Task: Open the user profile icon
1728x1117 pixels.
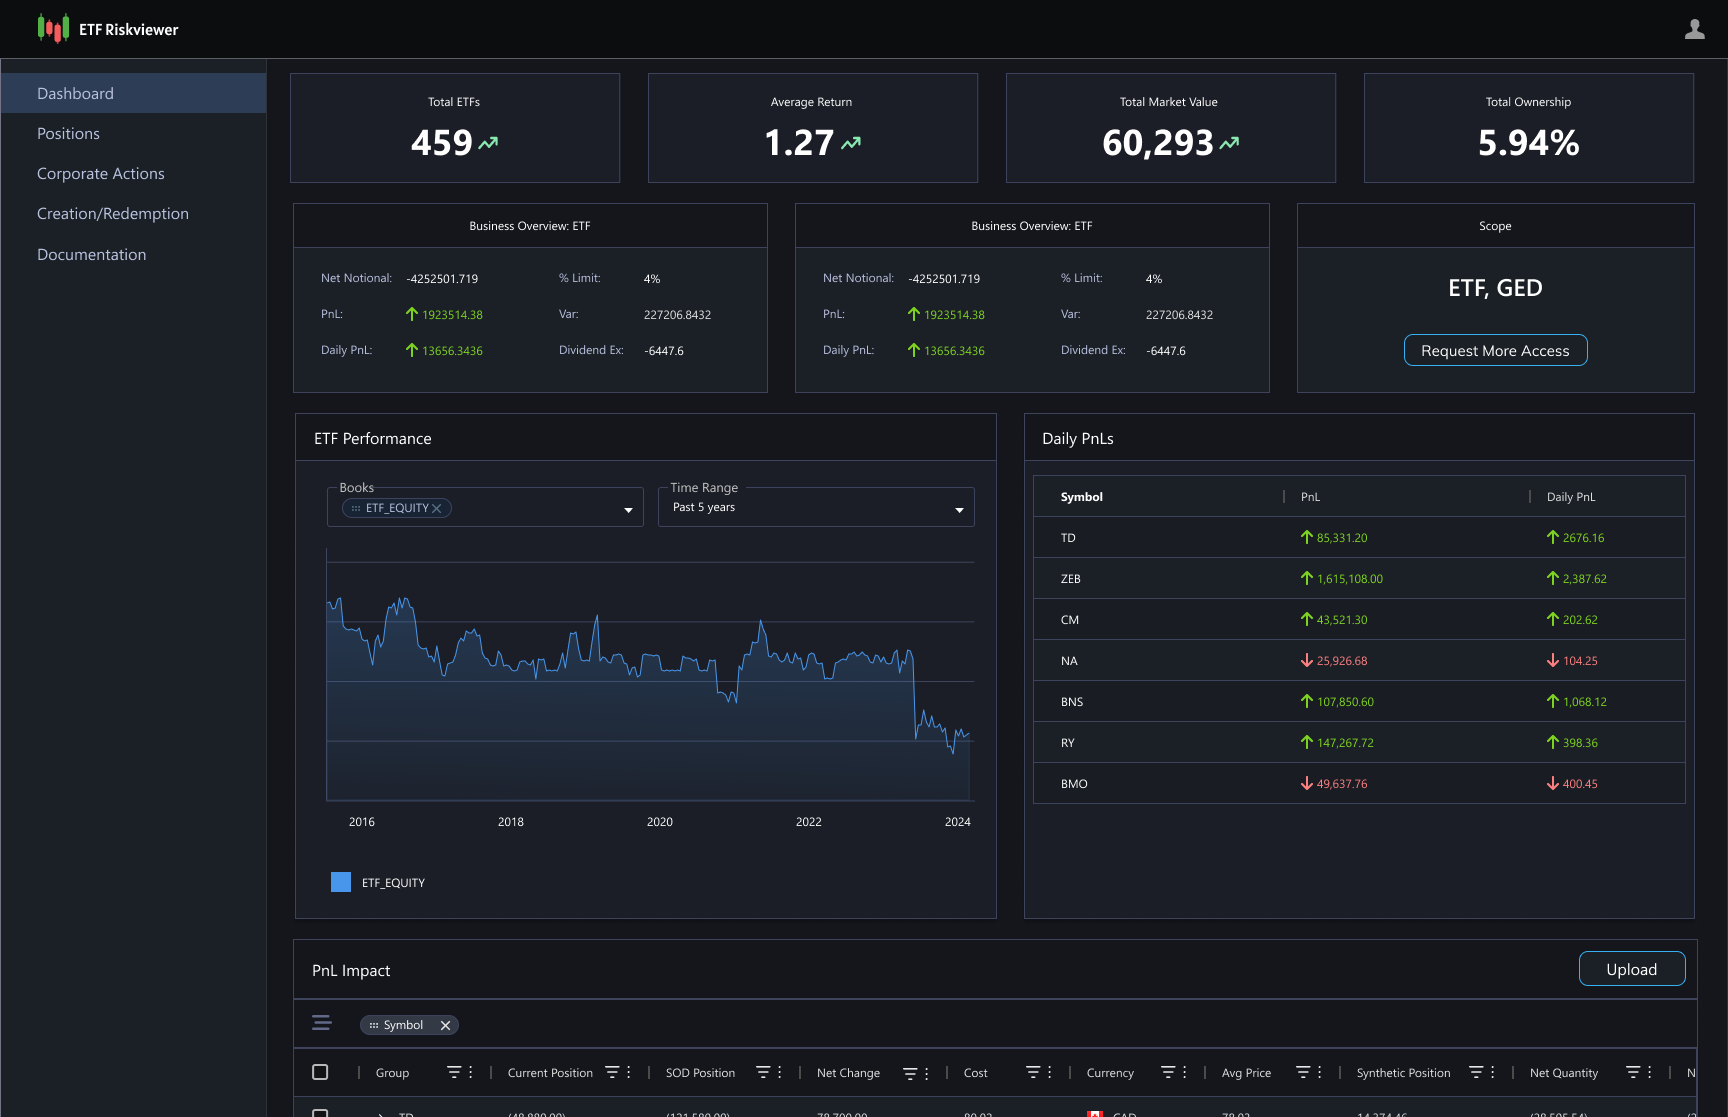Action: pyautogui.click(x=1694, y=29)
